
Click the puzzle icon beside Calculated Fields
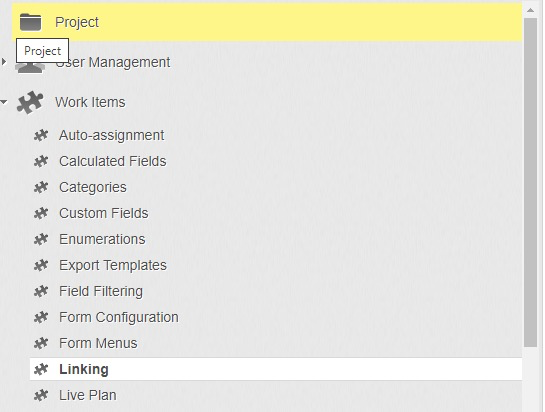click(x=41, y=161)
